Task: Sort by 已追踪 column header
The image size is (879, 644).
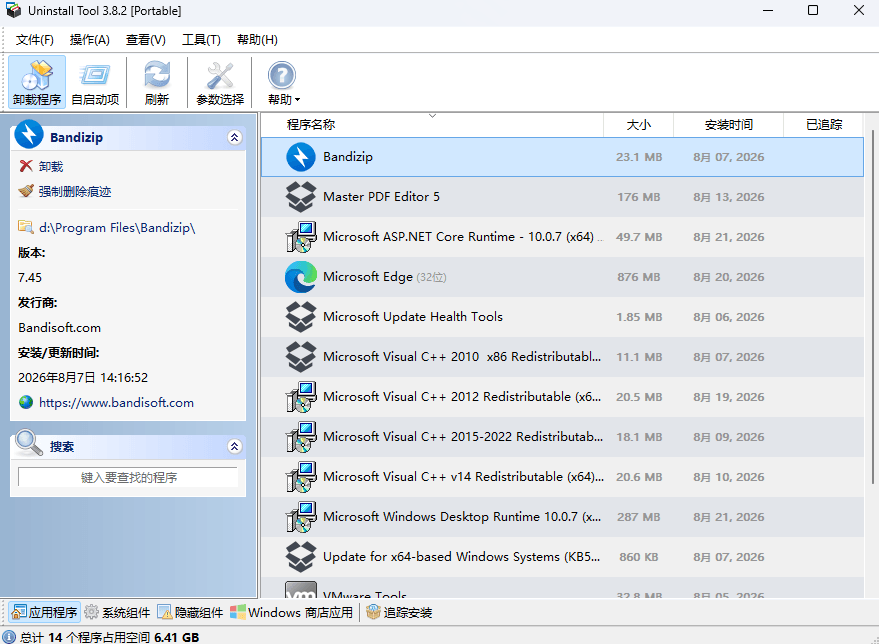Action: pyautogui.click(x=824, y=124)
